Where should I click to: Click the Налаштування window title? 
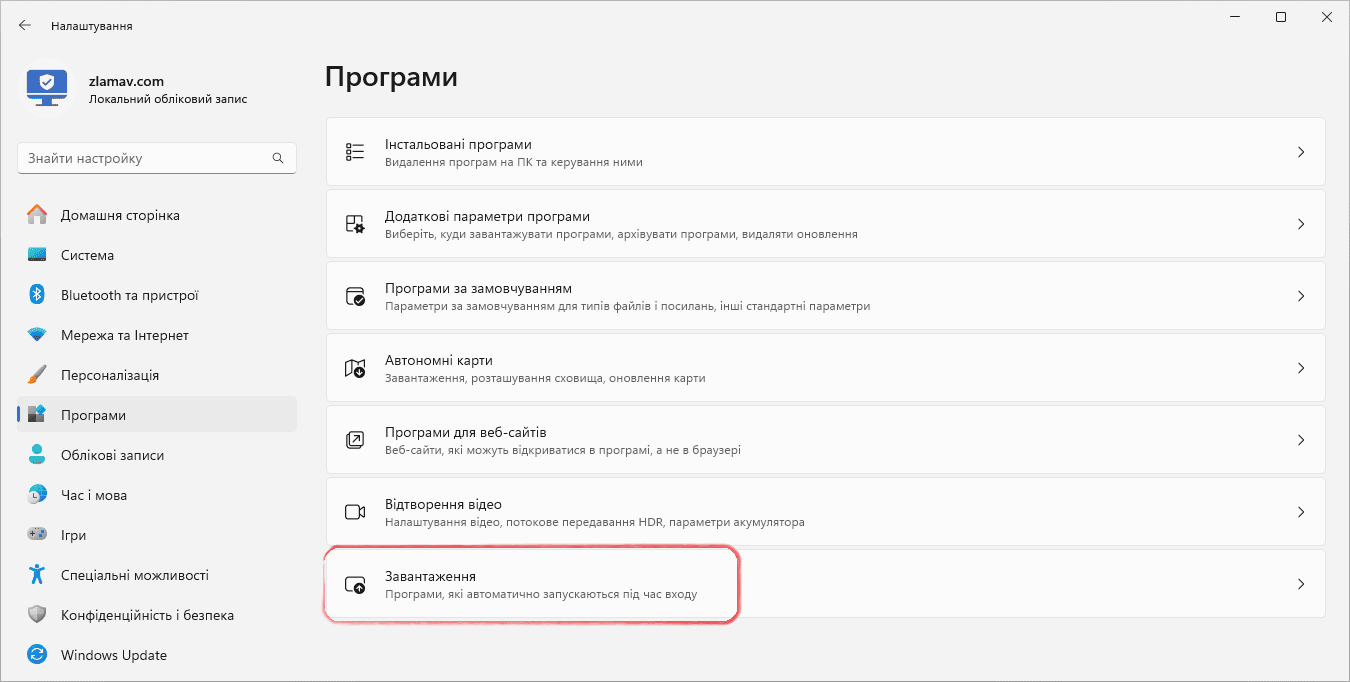(x=92, y=26)
